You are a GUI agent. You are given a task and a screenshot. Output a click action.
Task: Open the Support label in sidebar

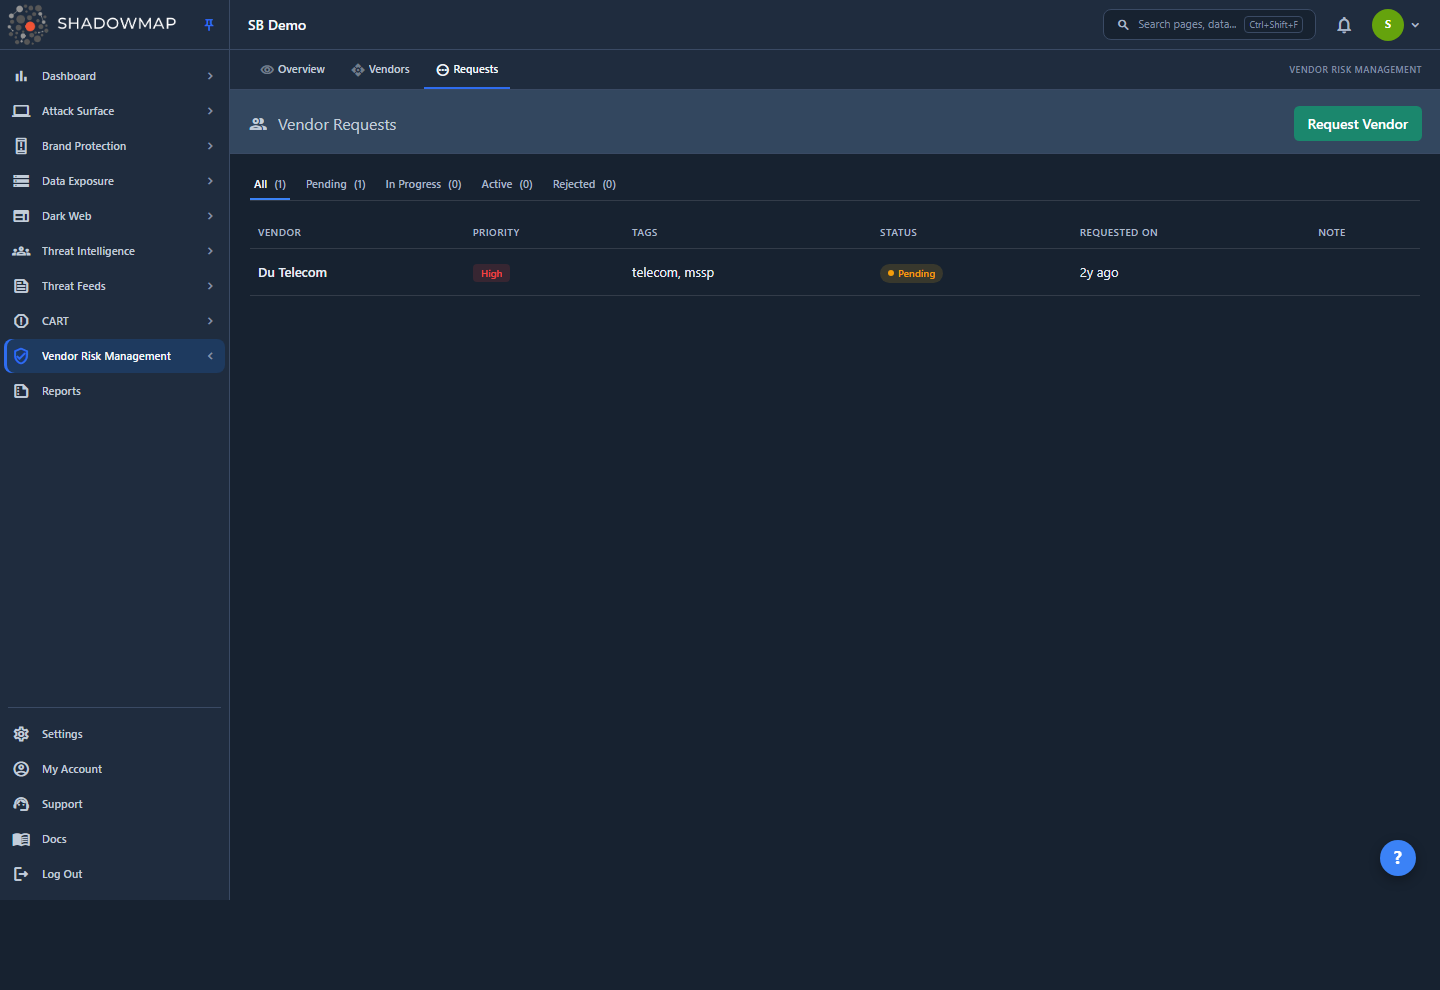(62, 804)
